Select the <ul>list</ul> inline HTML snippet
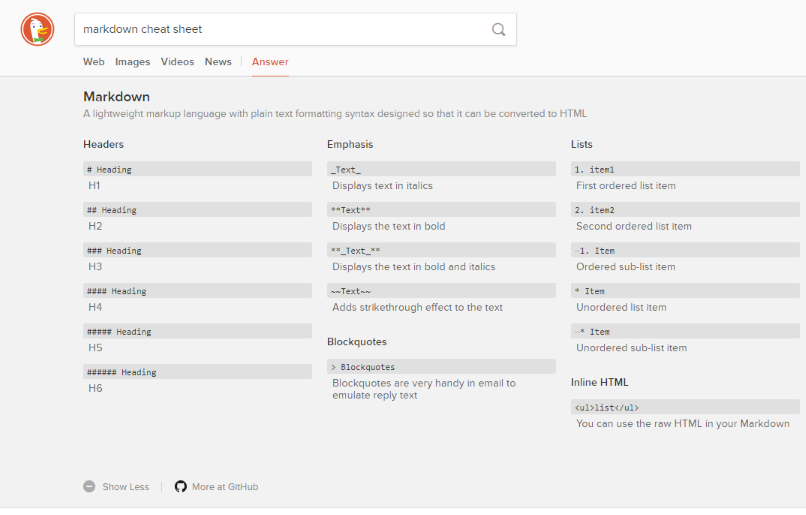This screenshot has height=515, width=806. point(607,407)
